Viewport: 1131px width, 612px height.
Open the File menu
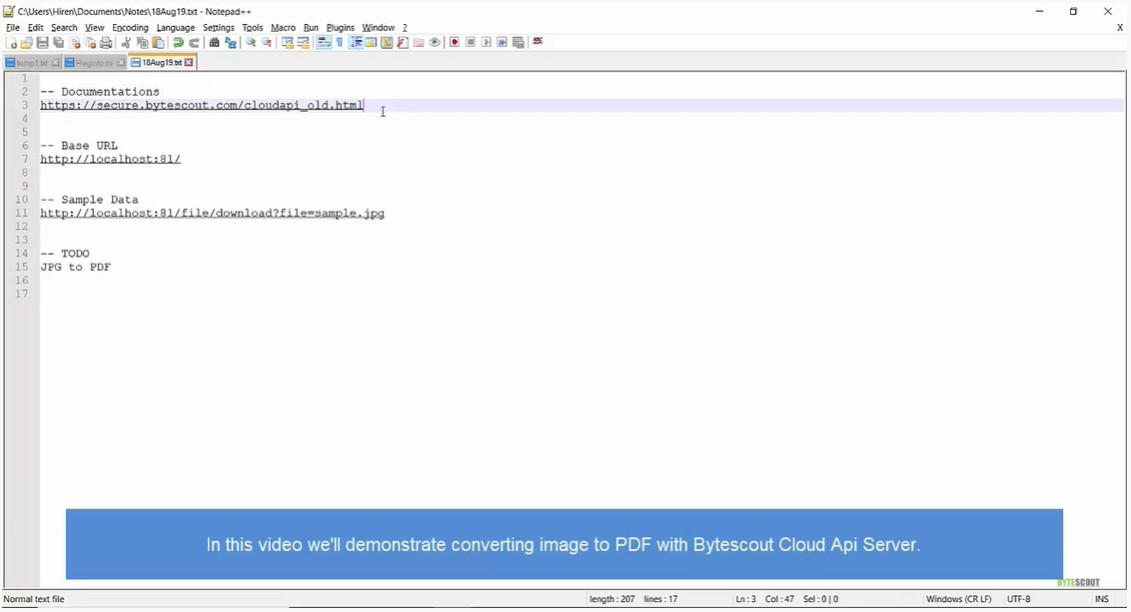[x=13, y=27]
